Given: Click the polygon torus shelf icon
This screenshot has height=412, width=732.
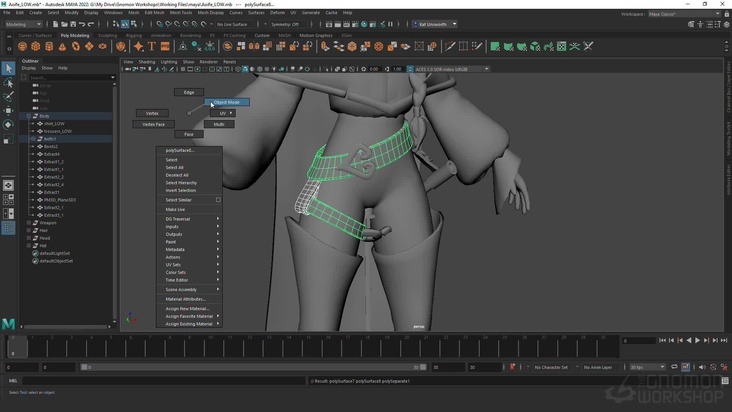Looking at the screenshot, I should point(76,46).
